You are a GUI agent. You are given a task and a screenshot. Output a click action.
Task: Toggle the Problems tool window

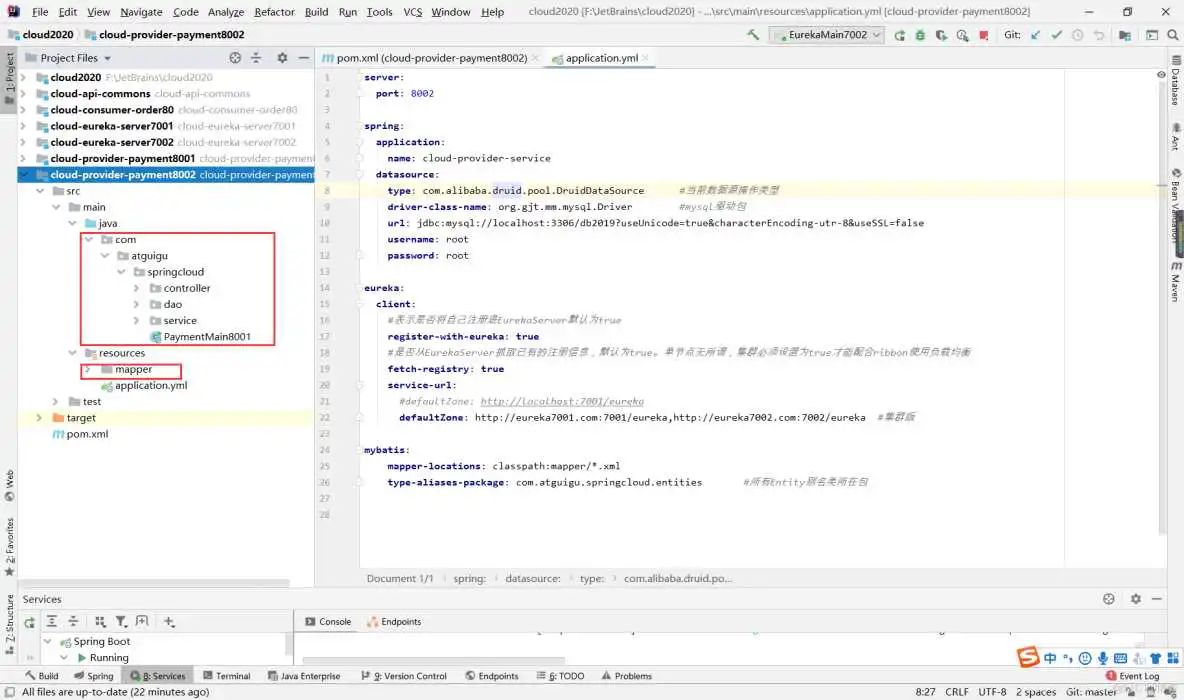[626, 675]
